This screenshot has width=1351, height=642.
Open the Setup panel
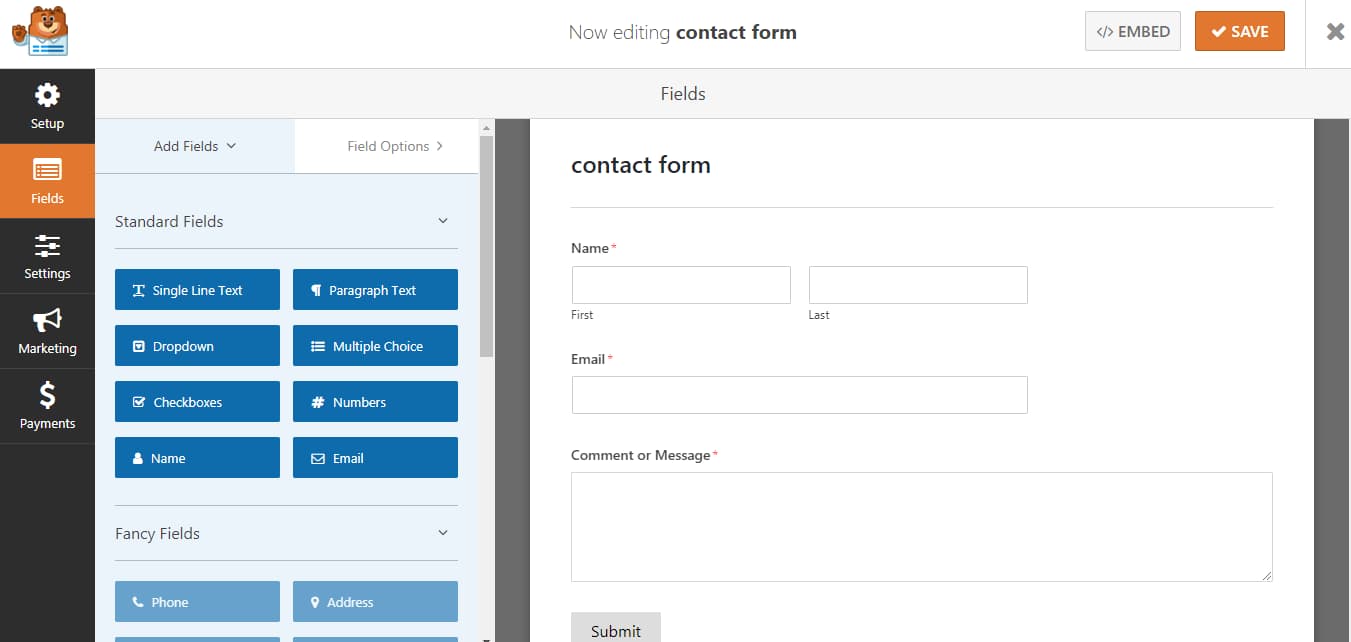[47, 106]
